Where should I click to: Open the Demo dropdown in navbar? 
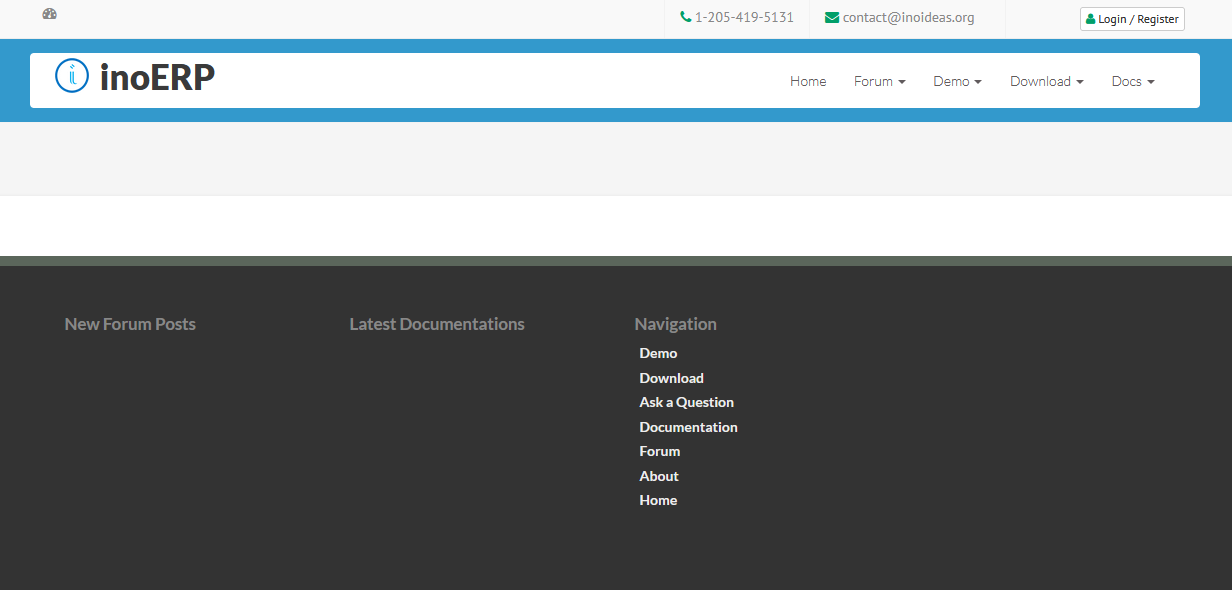tap(957, 81)
